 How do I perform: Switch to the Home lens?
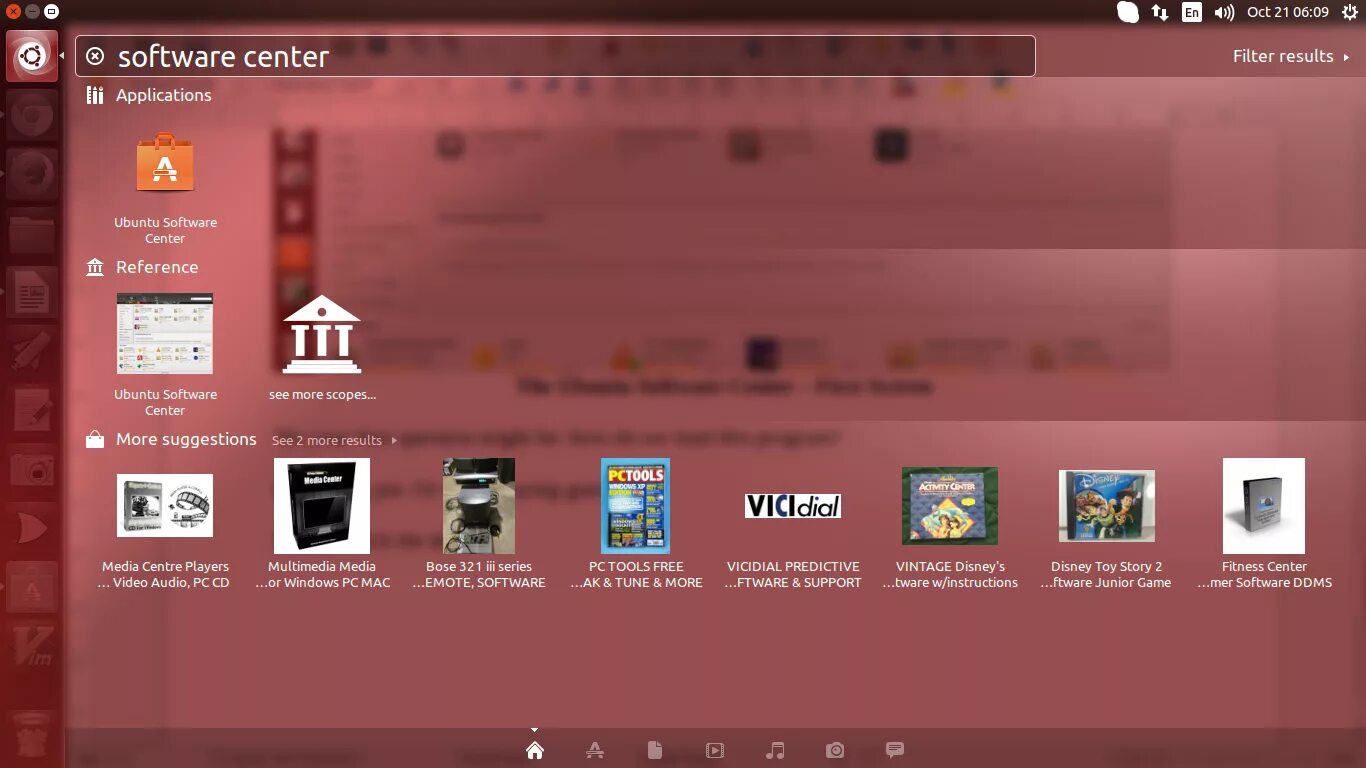535,750
